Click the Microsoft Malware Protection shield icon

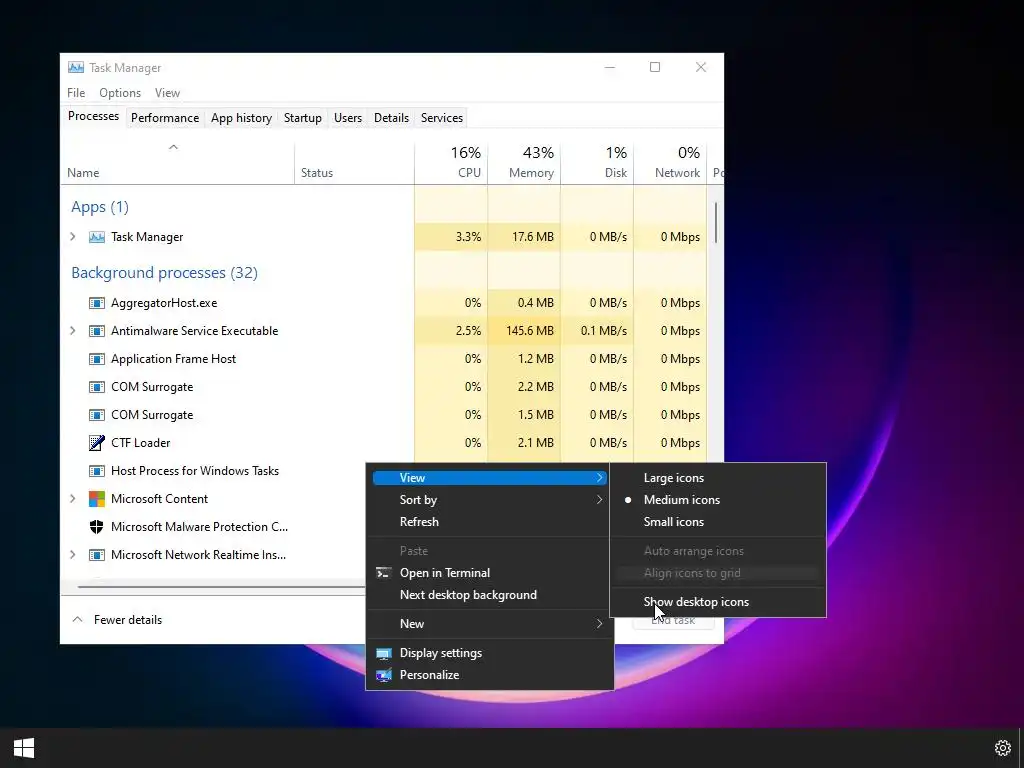pos(97,527)
